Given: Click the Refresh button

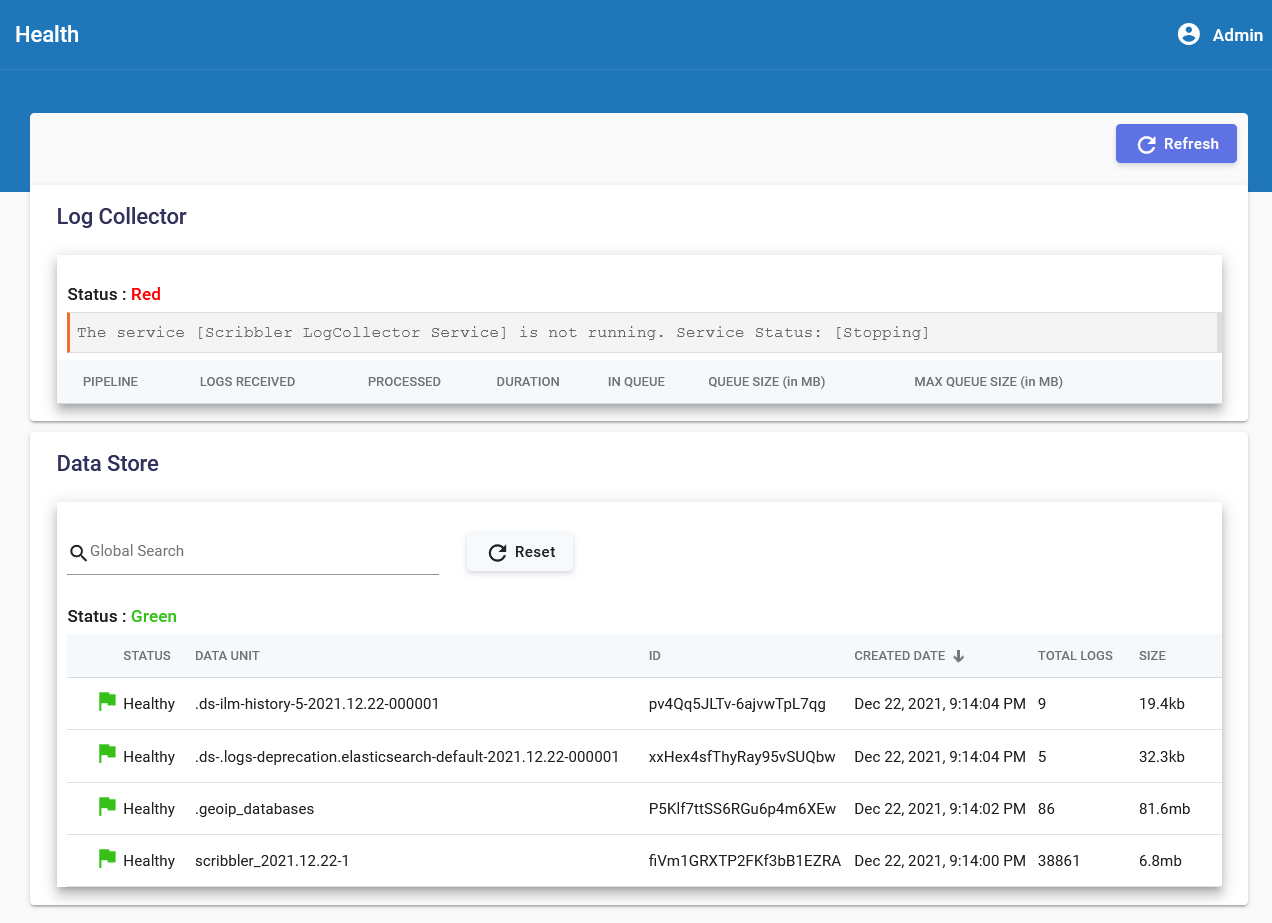Looking at the screenshot, I should (1176, 144).
